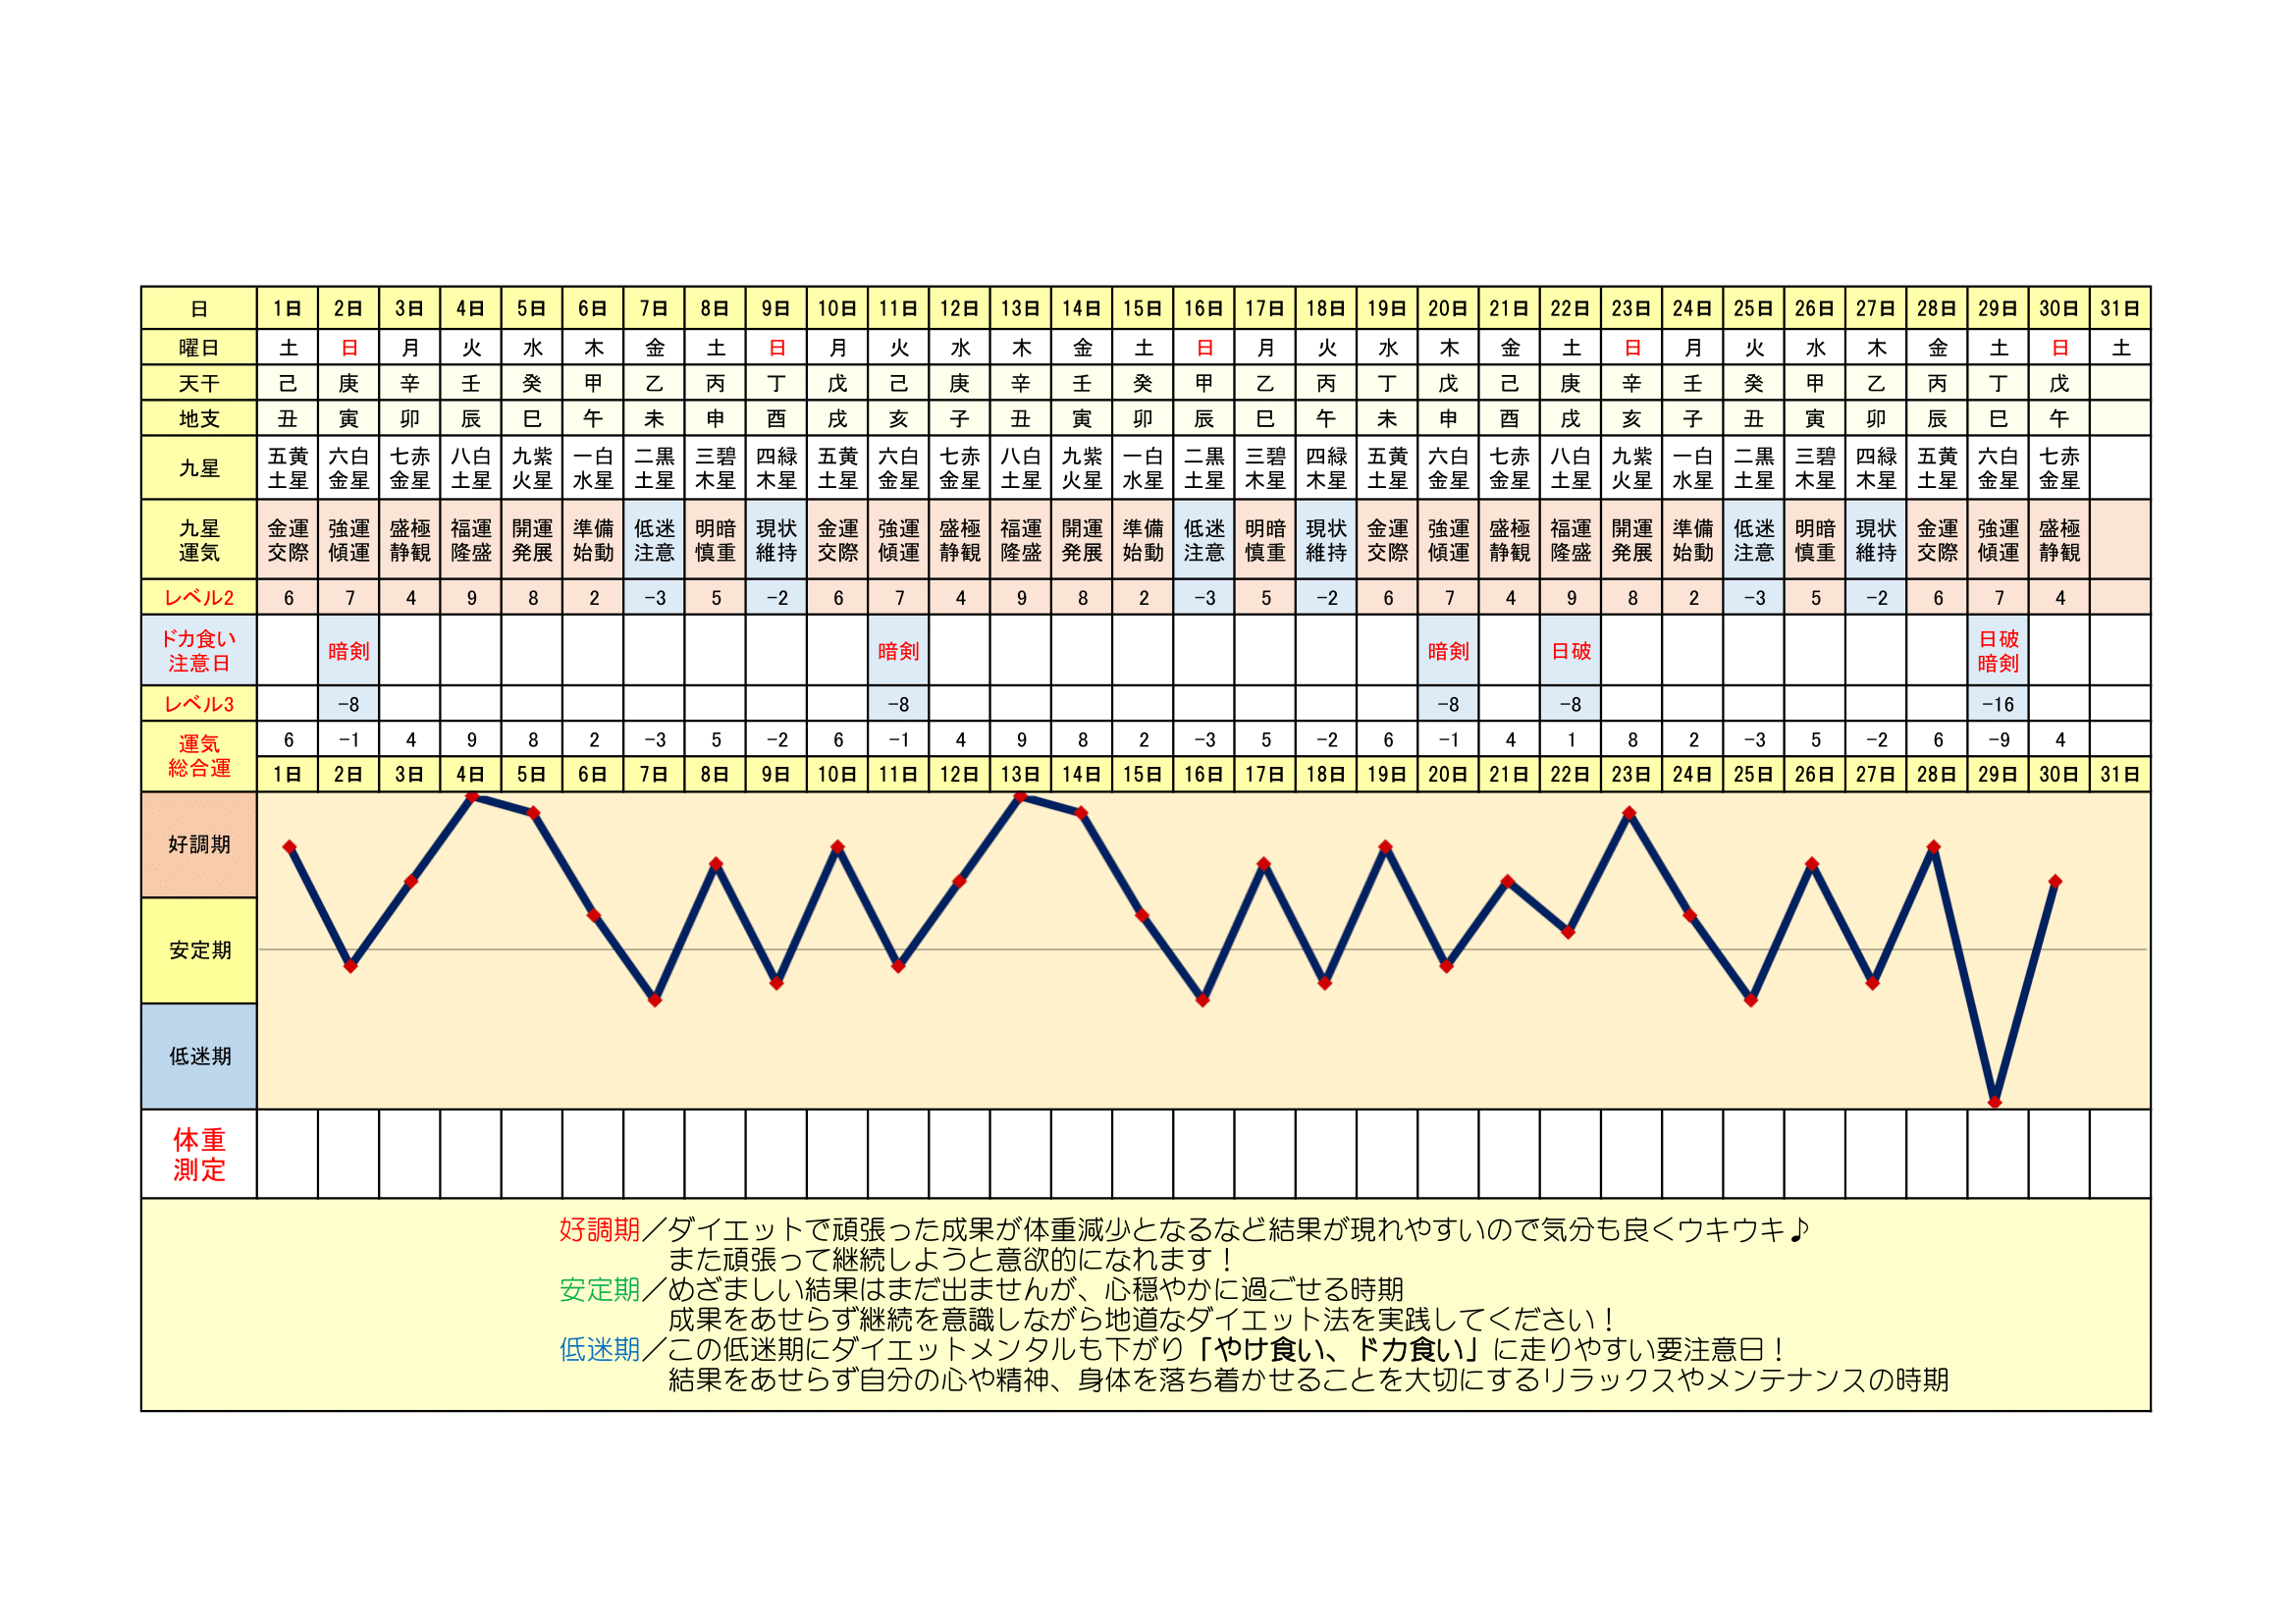The width and height of the screenshot is (2296, 1624).
Task: Click the 曜日 row header cell
Action: (x=199, y=347)
